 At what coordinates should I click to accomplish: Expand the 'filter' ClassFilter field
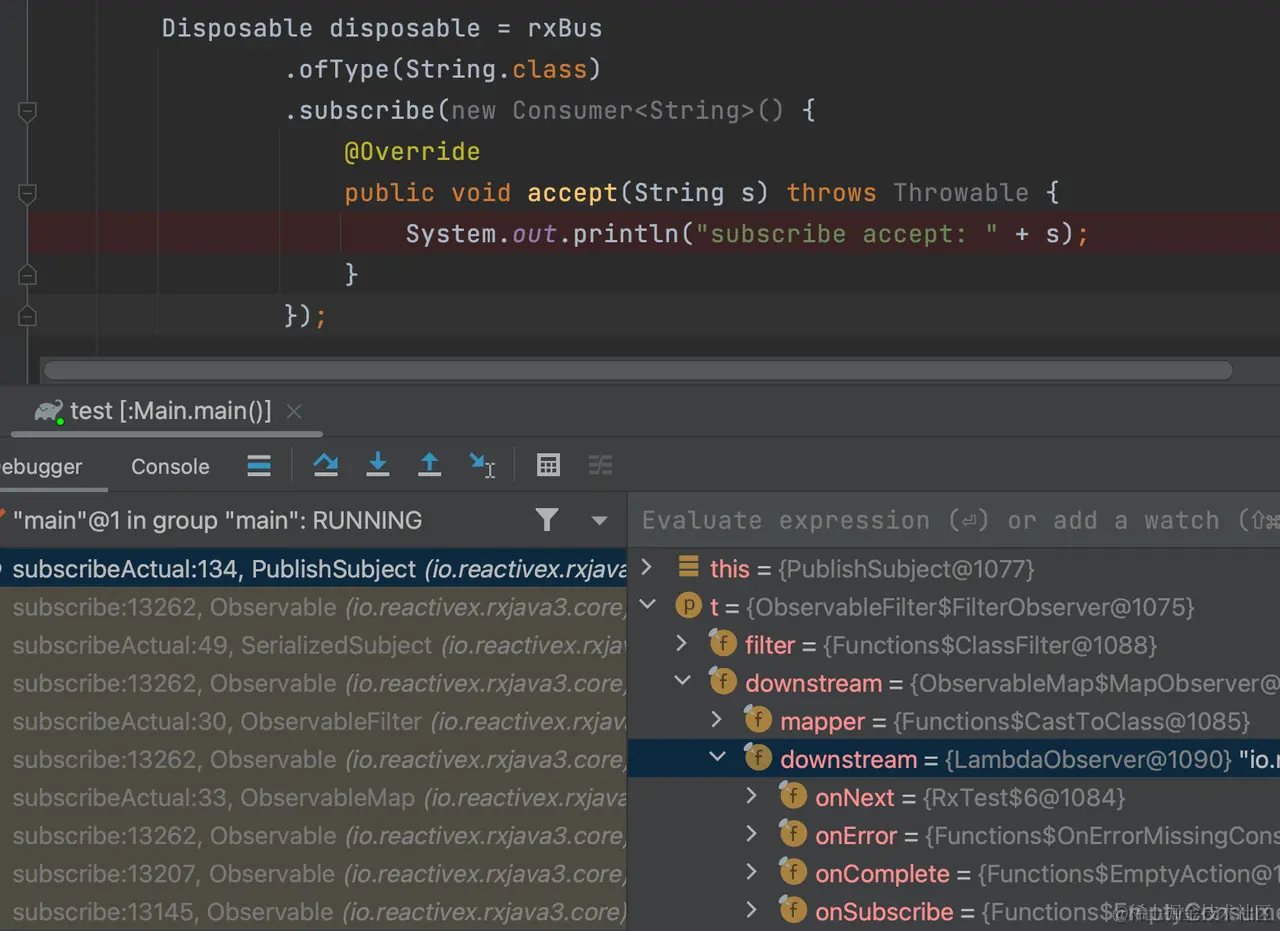click(682, 643)
